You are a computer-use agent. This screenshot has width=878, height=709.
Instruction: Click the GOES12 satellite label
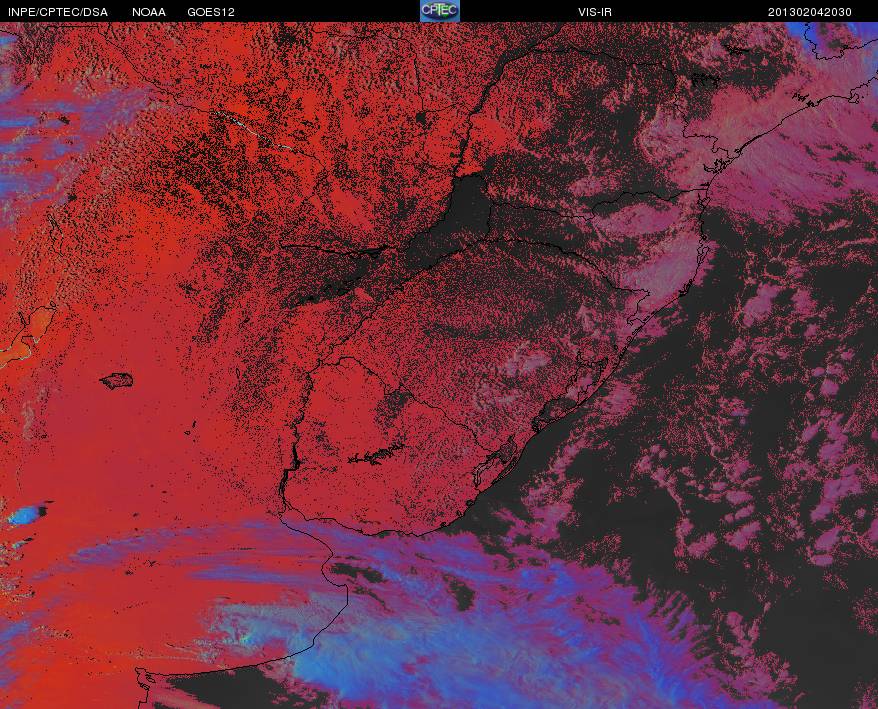(211, 12)
